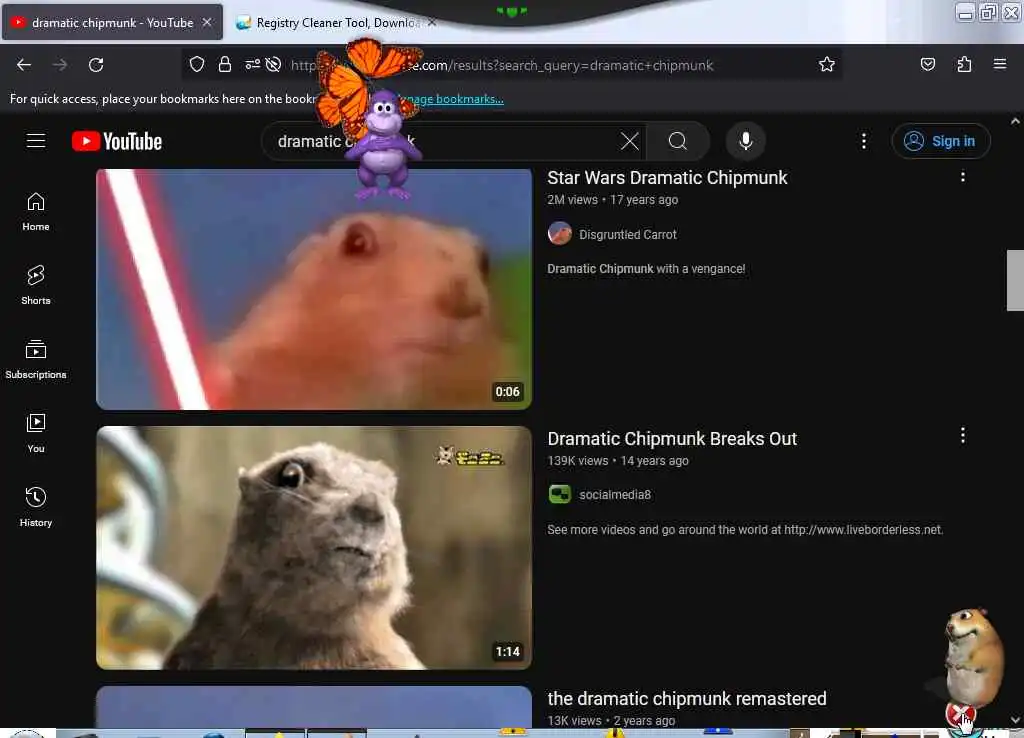Go back with the browser back arrow
Viewport: 1024px width, 738px height.
point(24,65)
